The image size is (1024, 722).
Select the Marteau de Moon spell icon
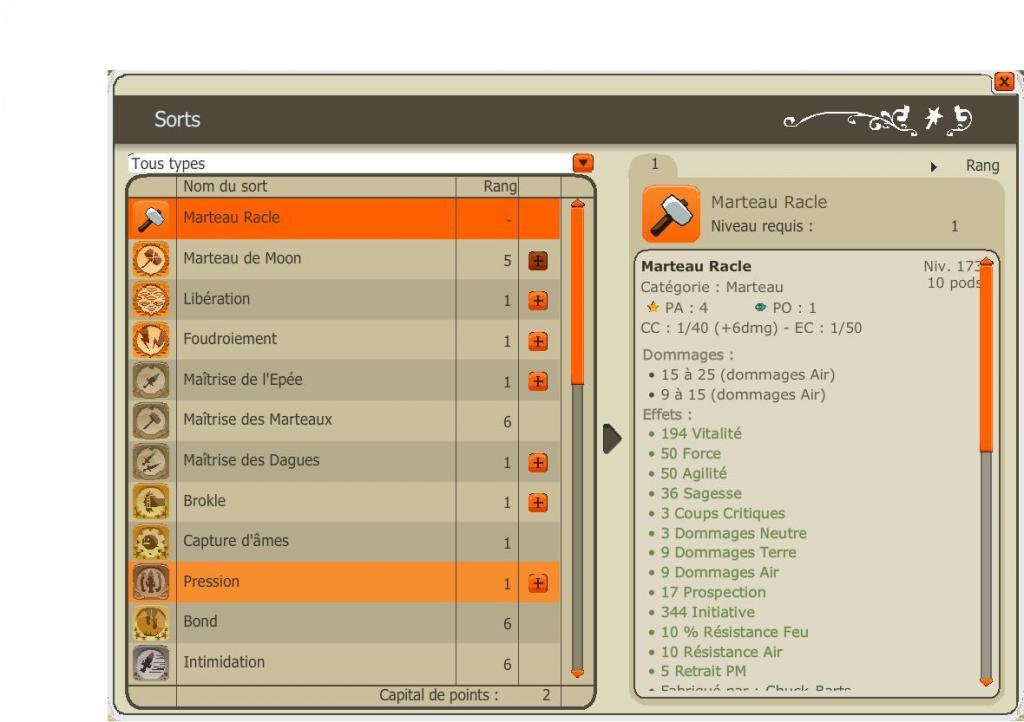coord(151,259)
